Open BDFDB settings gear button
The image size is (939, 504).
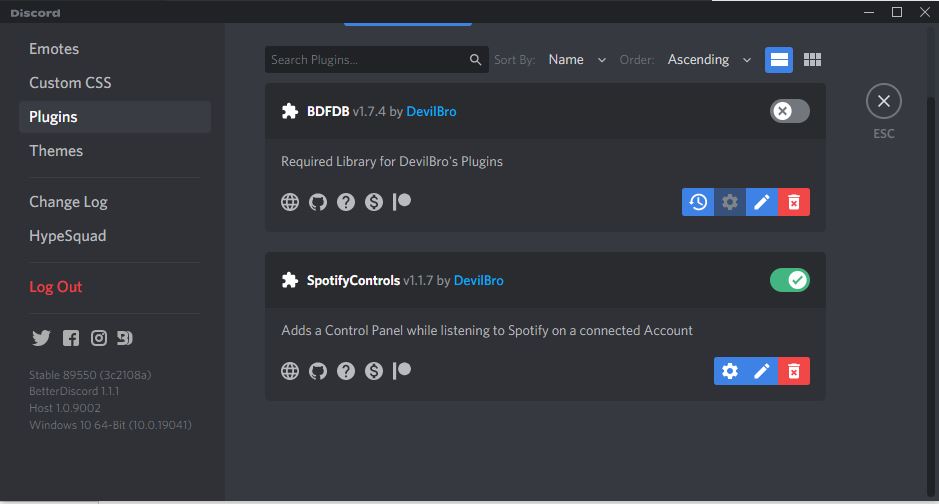click(x=729, y=202)
